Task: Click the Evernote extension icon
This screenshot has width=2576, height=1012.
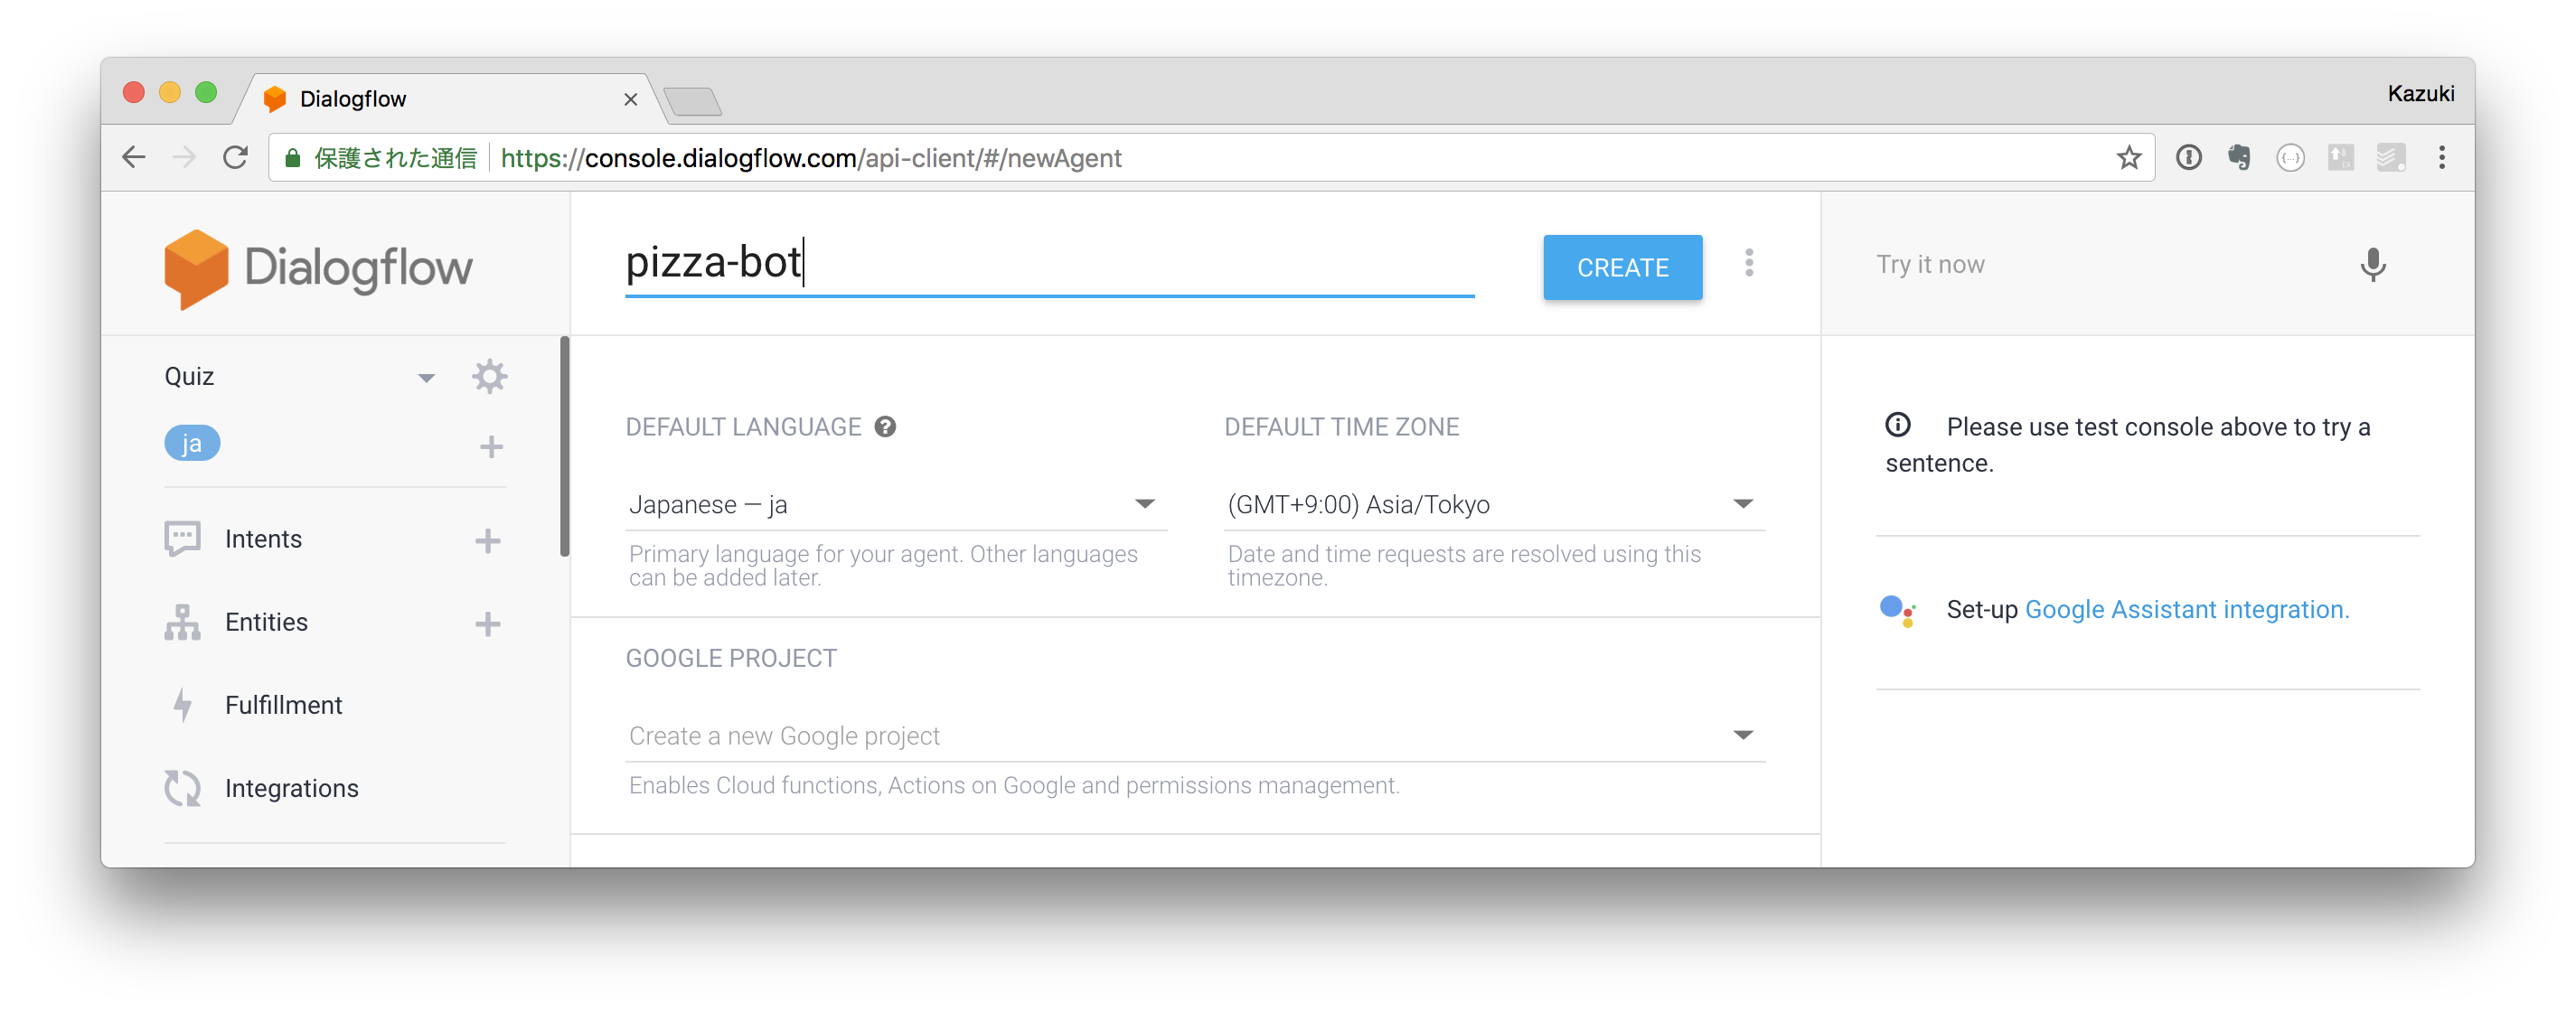Action: click(x=2239, y=157)
